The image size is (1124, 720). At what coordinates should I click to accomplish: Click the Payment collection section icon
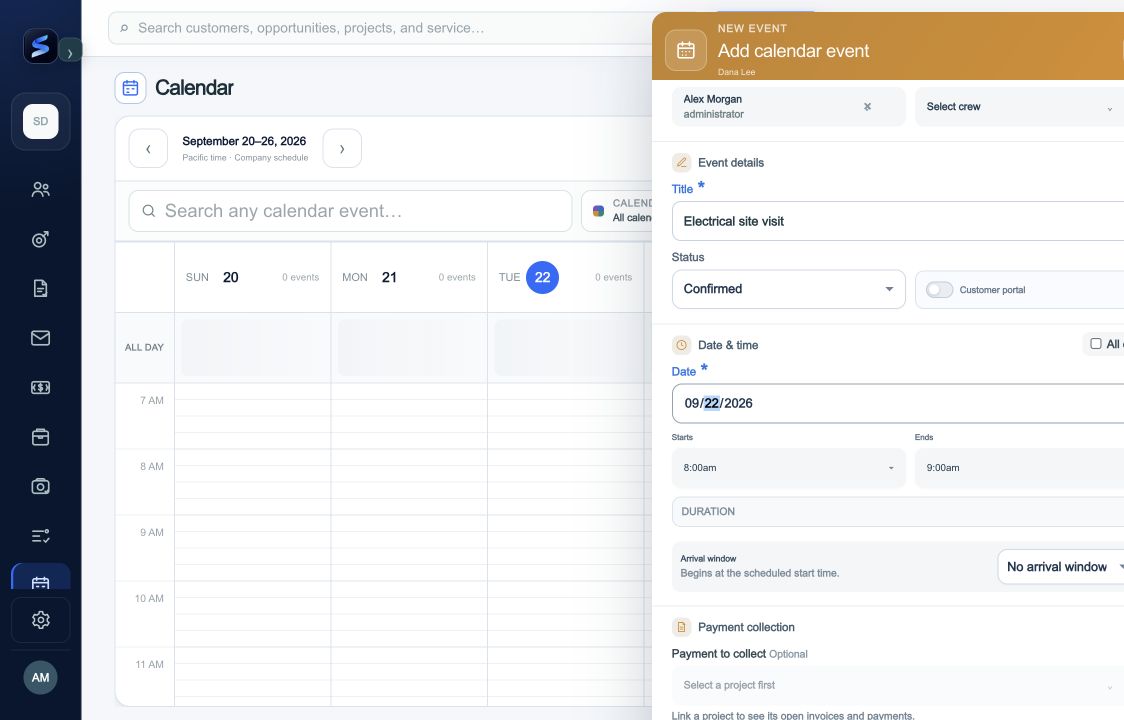(682, 627)
